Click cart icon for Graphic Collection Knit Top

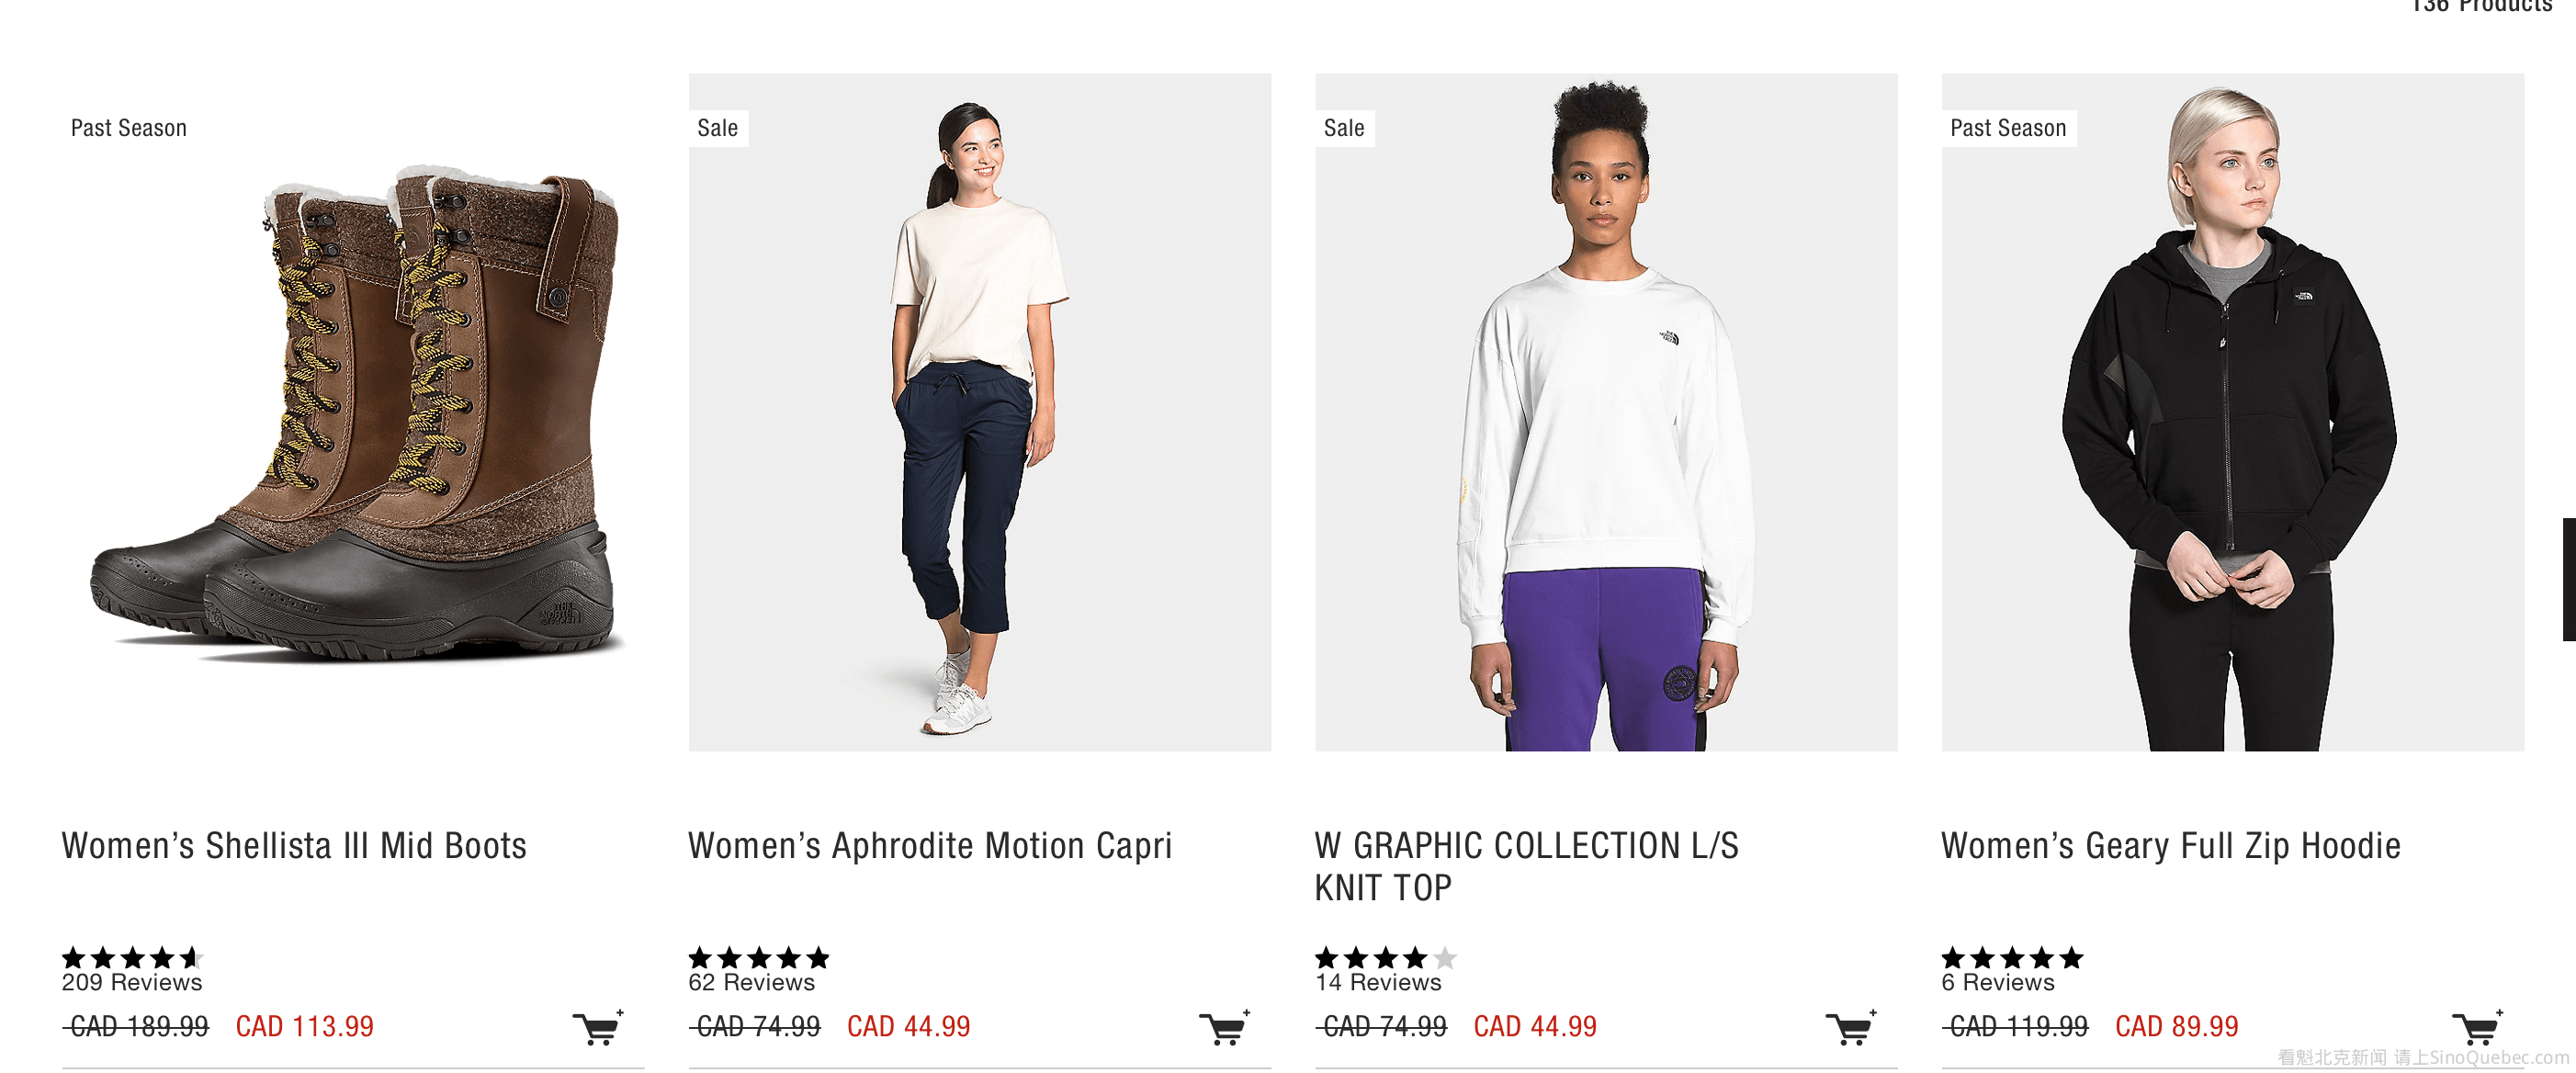[x=1851, y=1027]
